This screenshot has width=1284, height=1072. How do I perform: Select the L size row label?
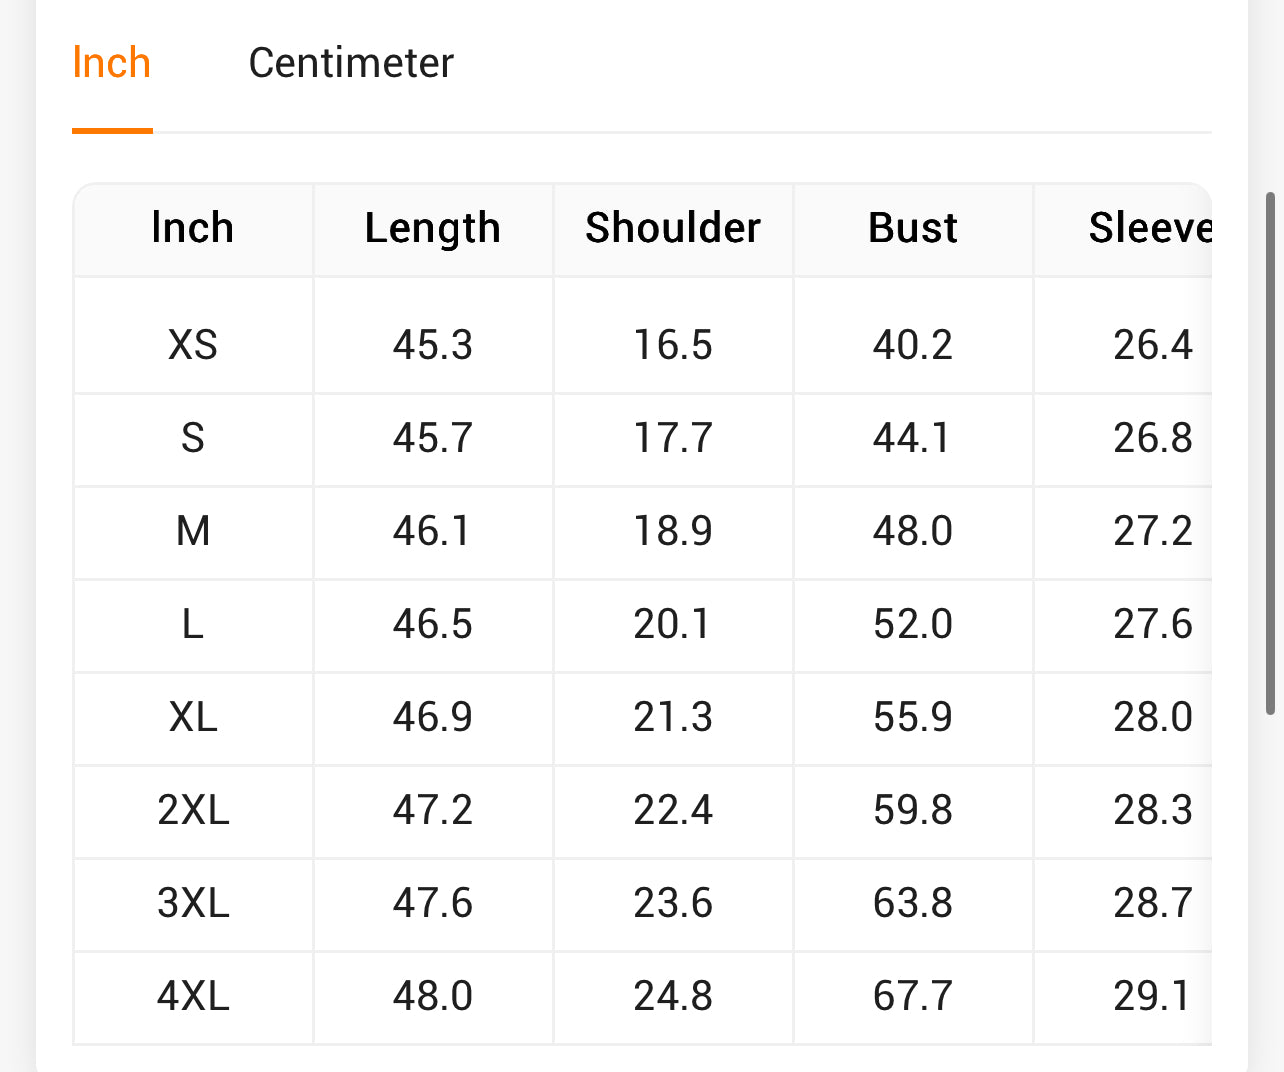click(193, 624)
